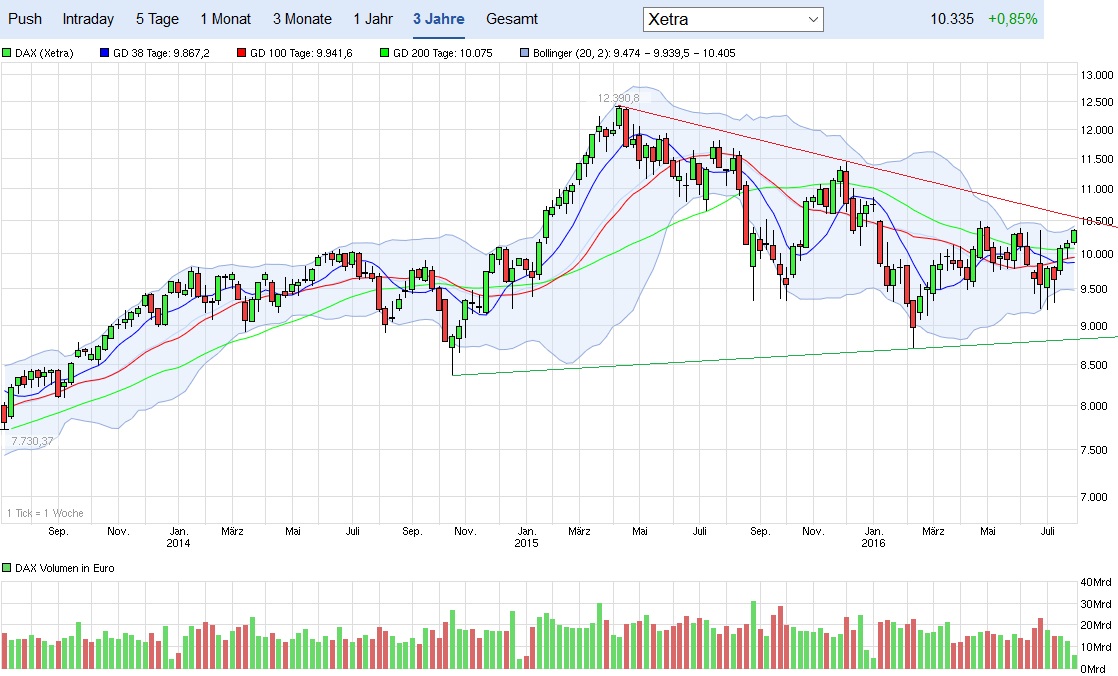Image resolution: width=1118 pixels, height=676 pixels.
Task: Click the GD 200 Tage: 10.075 label
Action: [x=443, y=53]
